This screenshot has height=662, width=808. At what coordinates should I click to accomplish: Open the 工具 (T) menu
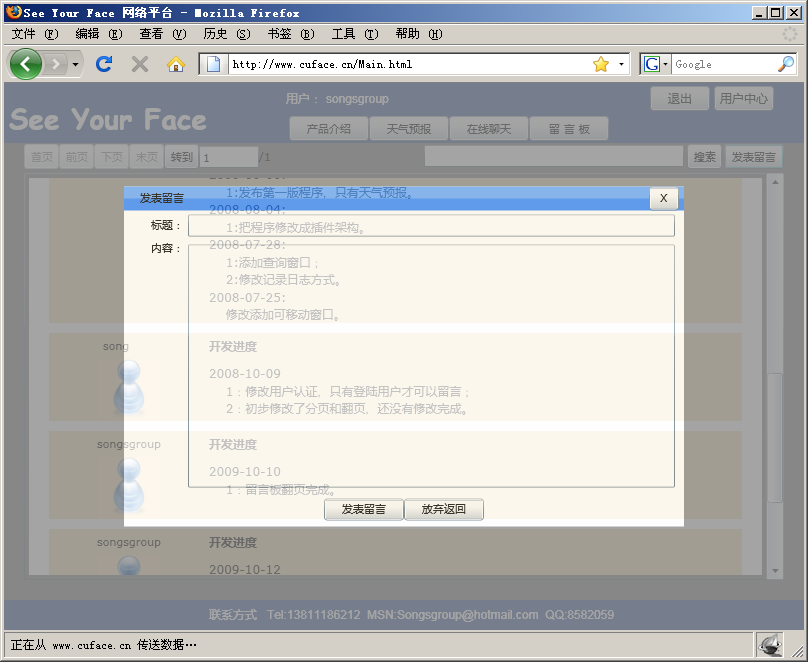355,34
